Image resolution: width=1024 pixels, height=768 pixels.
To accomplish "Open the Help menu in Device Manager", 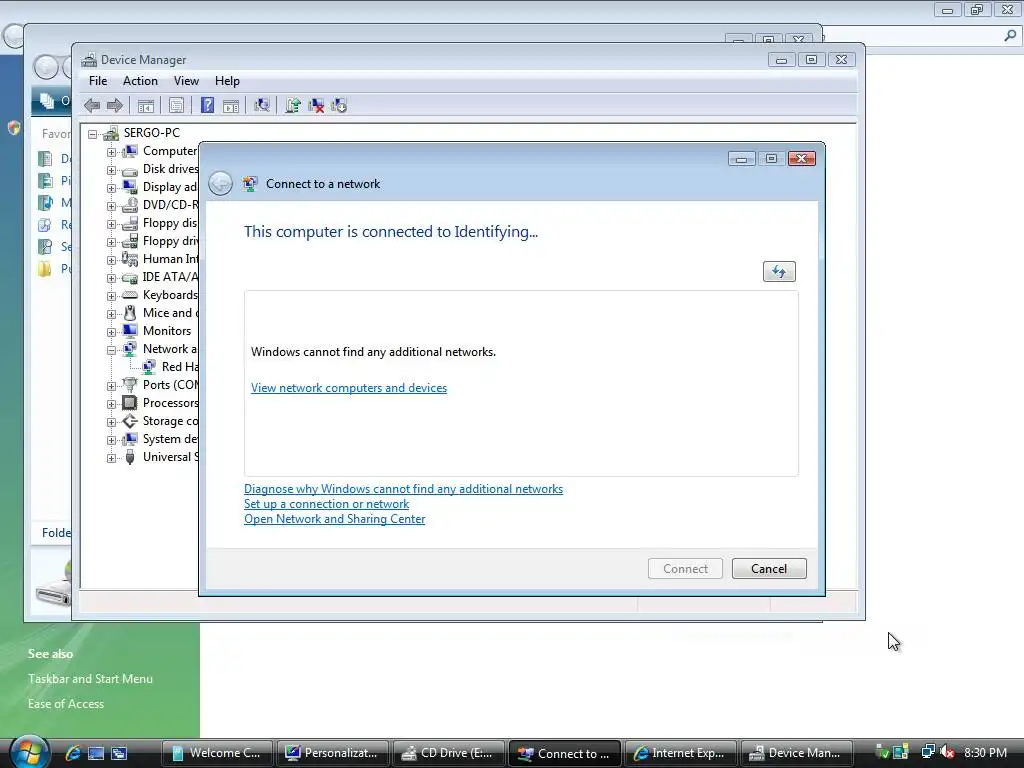I will click(227, 81).
